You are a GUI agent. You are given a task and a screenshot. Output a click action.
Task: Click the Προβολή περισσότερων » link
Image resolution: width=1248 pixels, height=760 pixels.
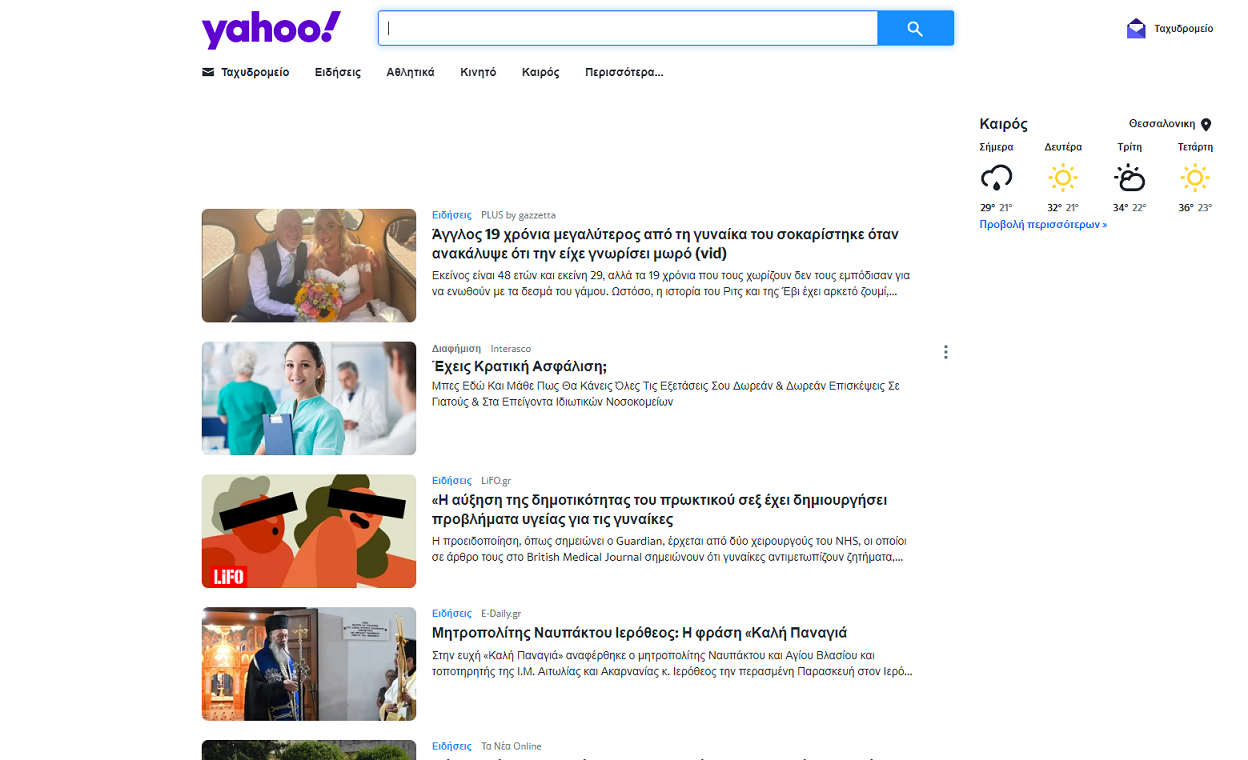[1043, 225]
